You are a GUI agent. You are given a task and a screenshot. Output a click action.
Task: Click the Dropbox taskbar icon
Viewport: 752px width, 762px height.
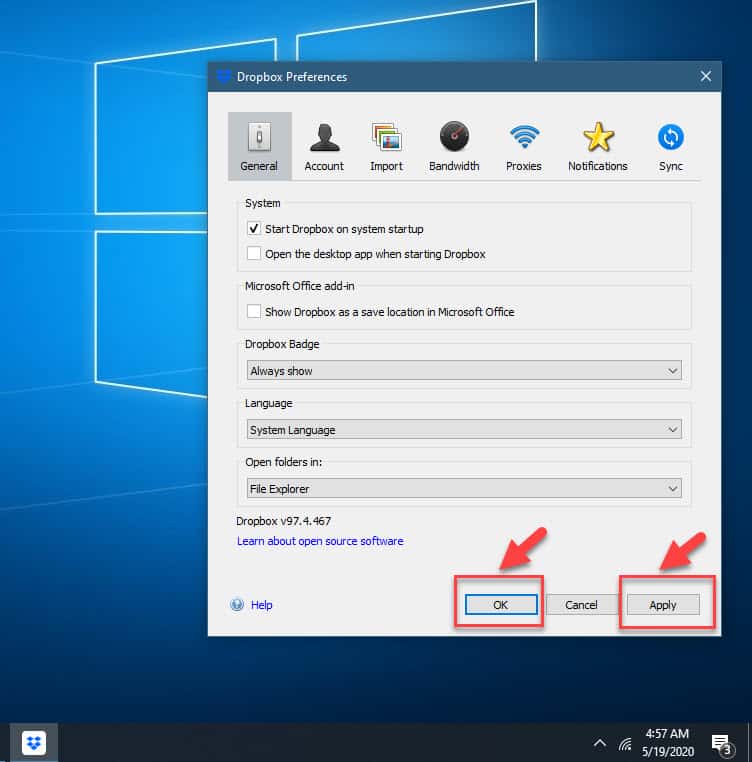(34, 742)
